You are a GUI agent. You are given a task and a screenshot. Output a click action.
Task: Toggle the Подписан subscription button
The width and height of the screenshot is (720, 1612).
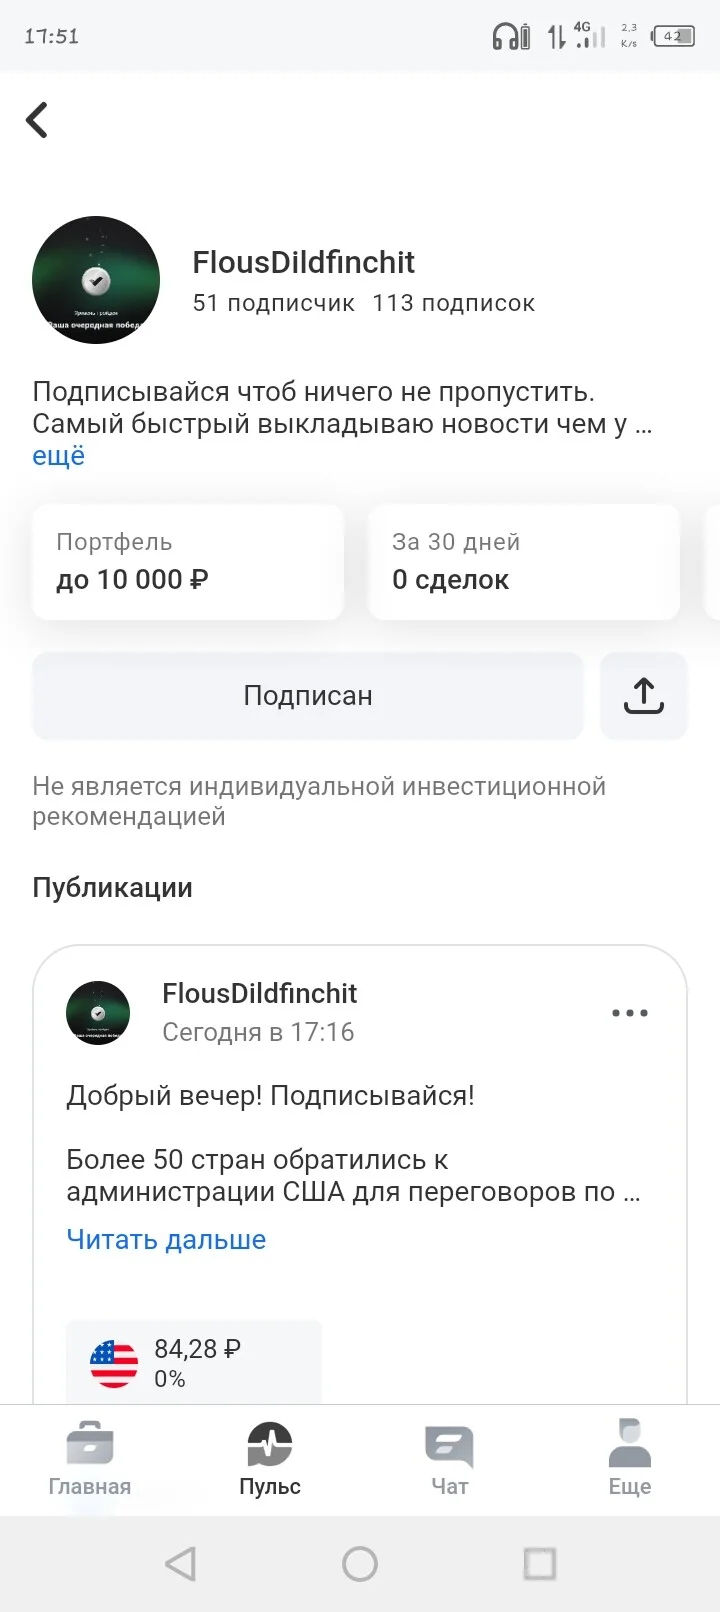307,696
